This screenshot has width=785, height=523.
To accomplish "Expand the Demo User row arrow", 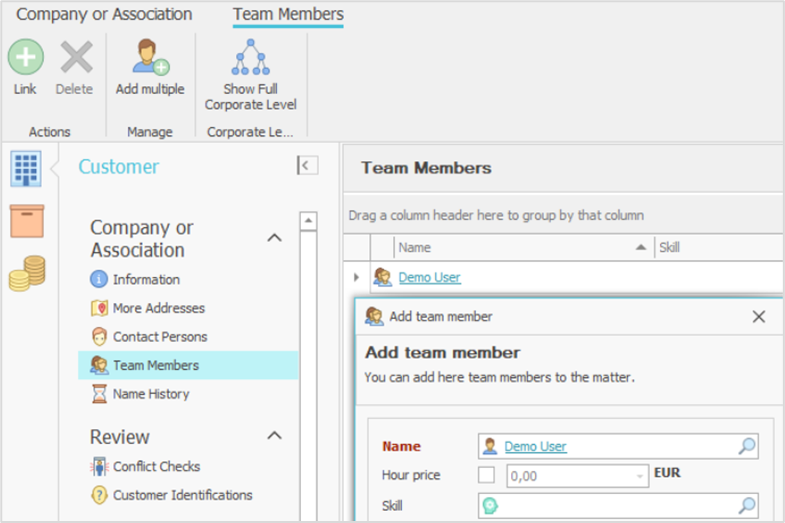I will tap(356, 277).
